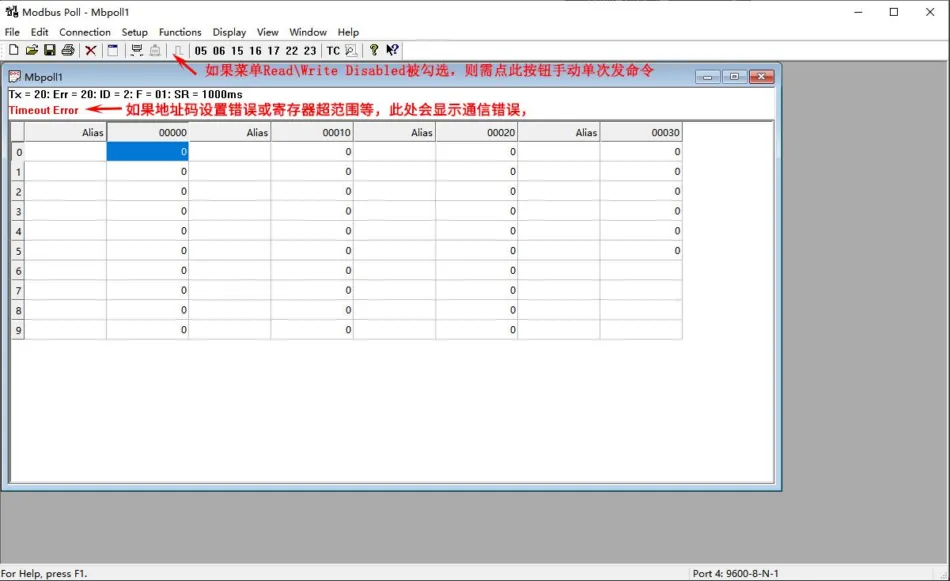This screenshot has height=581, width=950.
Task: Click the red Timeout Error message
Action: click(x=43, y=110)
